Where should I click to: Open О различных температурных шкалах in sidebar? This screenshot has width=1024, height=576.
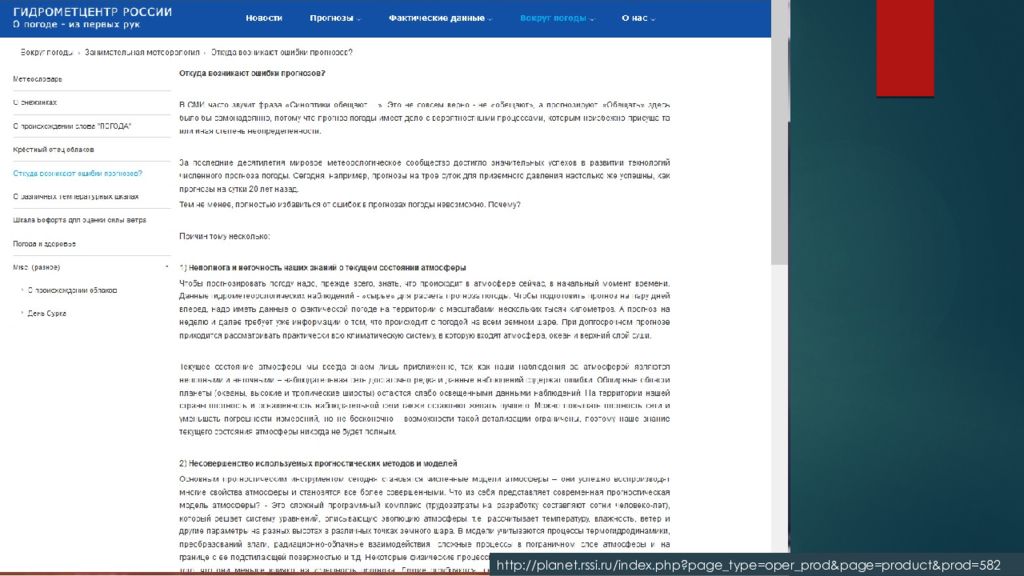tap(76, 197)
